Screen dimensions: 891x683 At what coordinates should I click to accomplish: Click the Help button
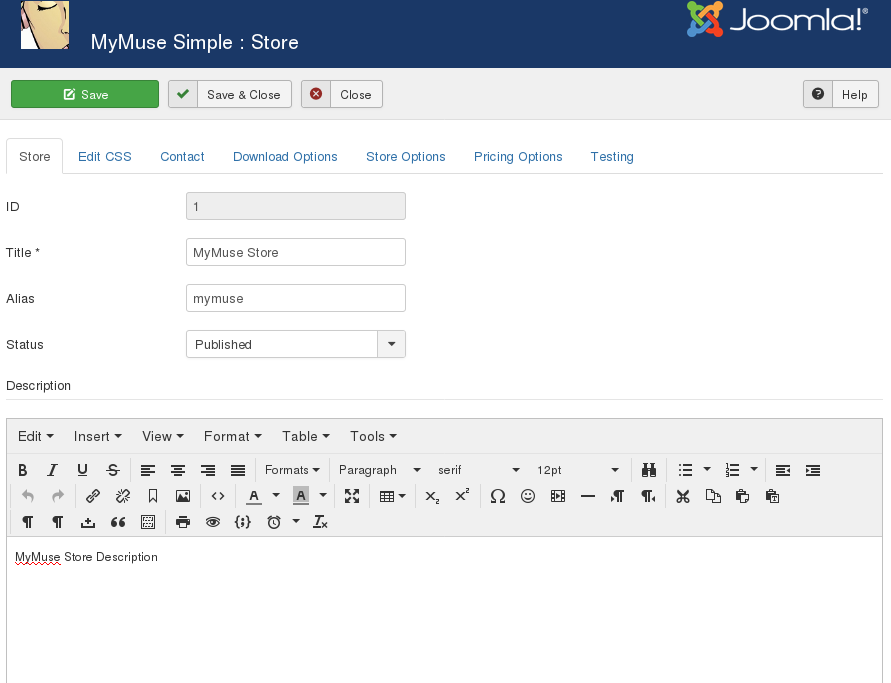point(841,94)
